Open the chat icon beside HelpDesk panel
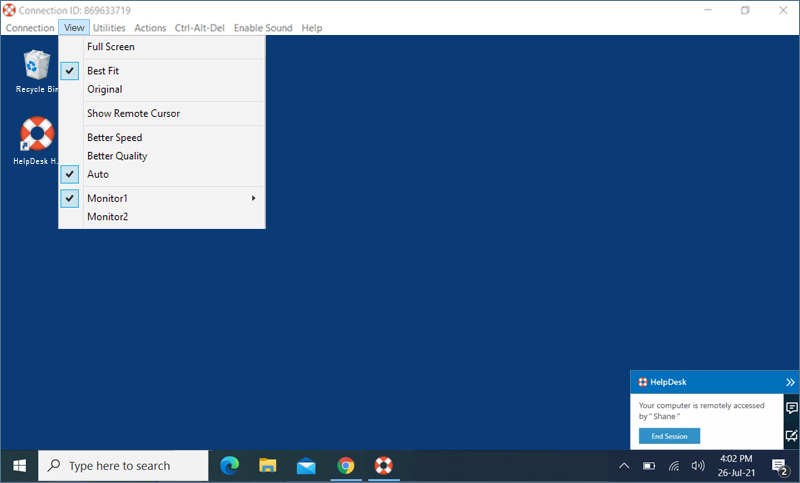This screenshot has width=800, height=483. click(x=791, y=408)
